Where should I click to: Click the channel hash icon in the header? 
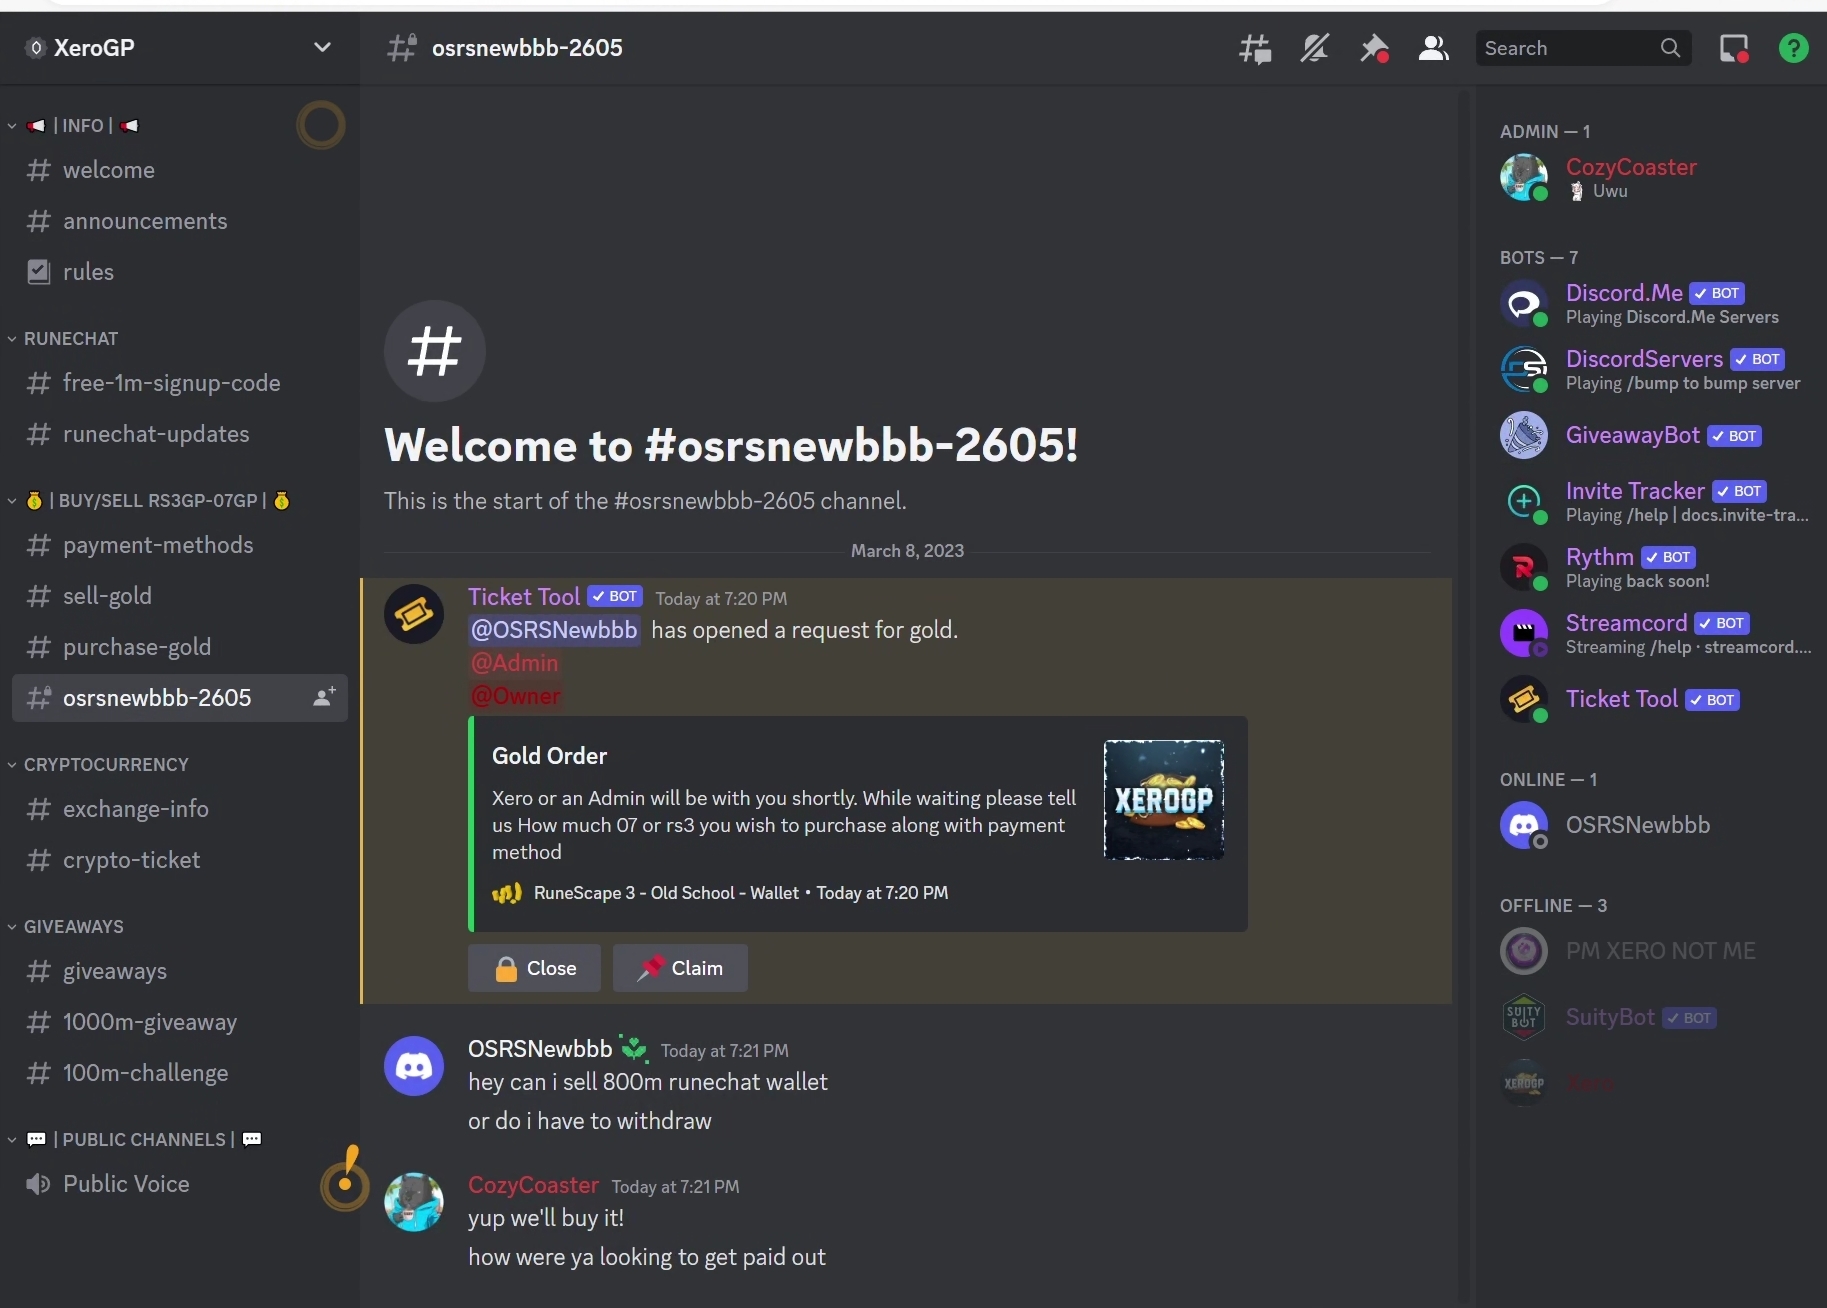[x=401, y=48]
